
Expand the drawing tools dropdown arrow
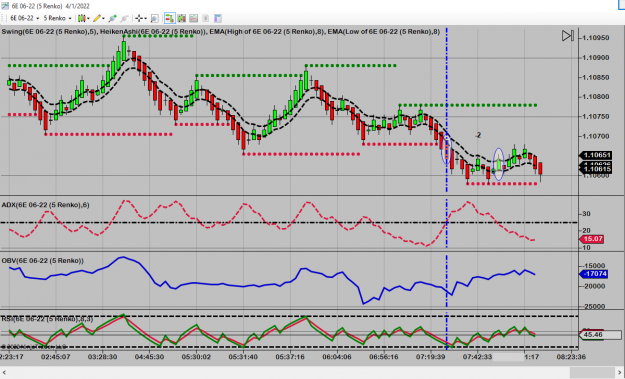(103, 18)
